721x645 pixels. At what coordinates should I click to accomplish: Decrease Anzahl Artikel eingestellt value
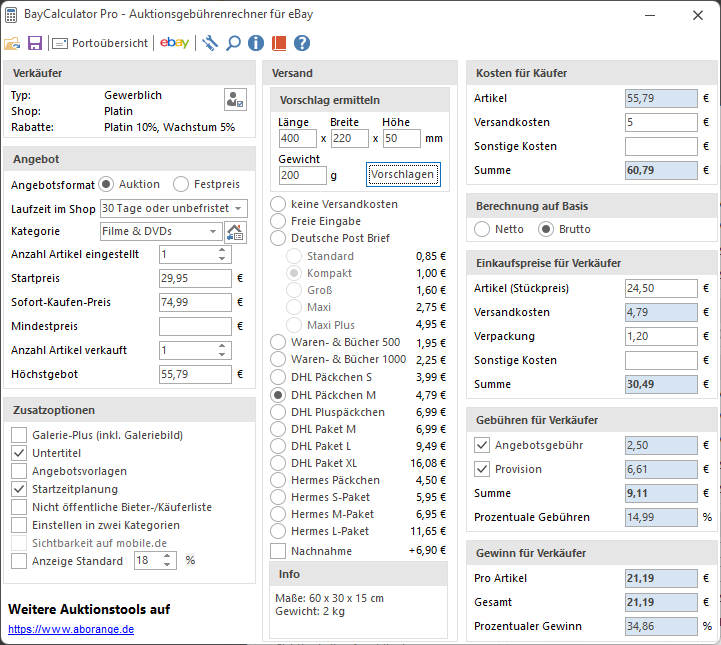click(222, 259)
